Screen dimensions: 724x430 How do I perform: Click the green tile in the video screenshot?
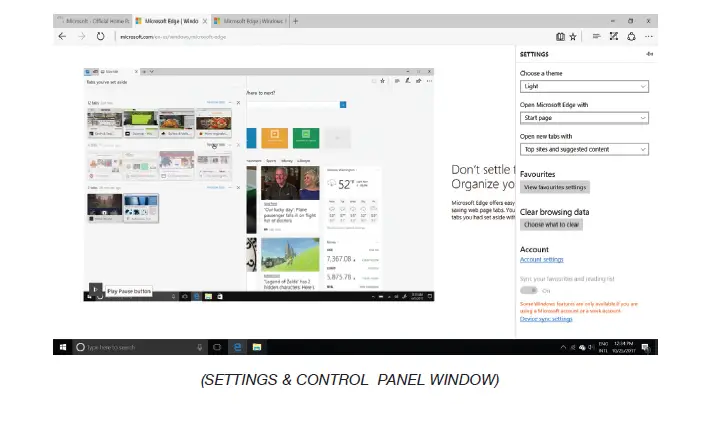pos(306,138)
